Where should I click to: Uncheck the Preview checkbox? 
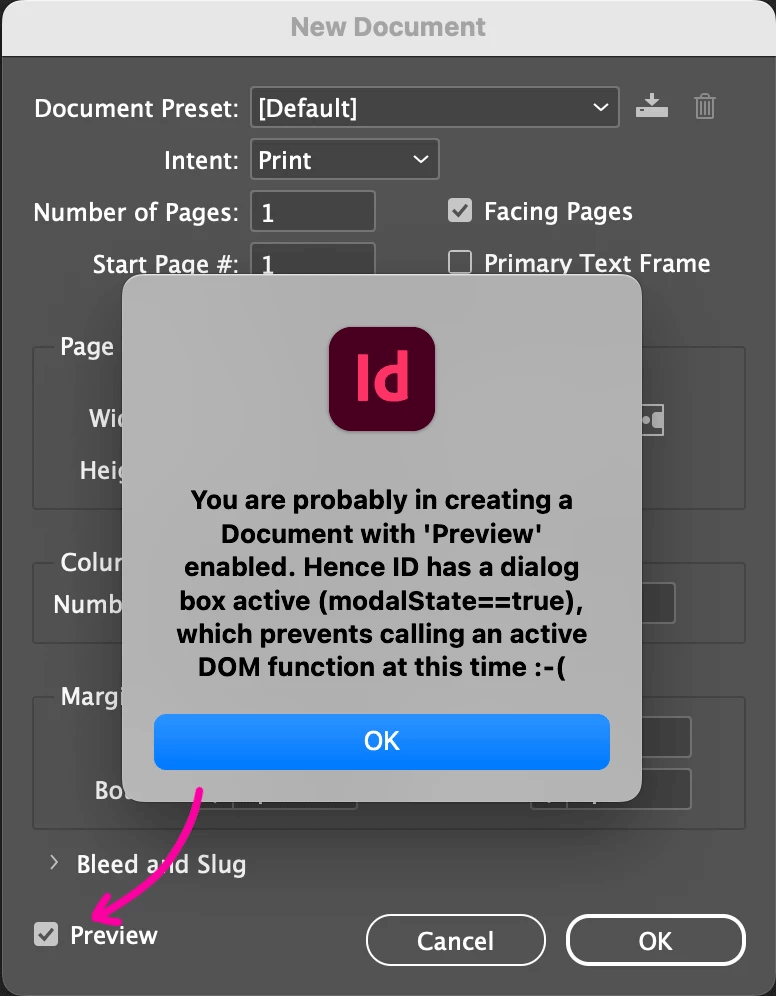click(x=46, y=935)
